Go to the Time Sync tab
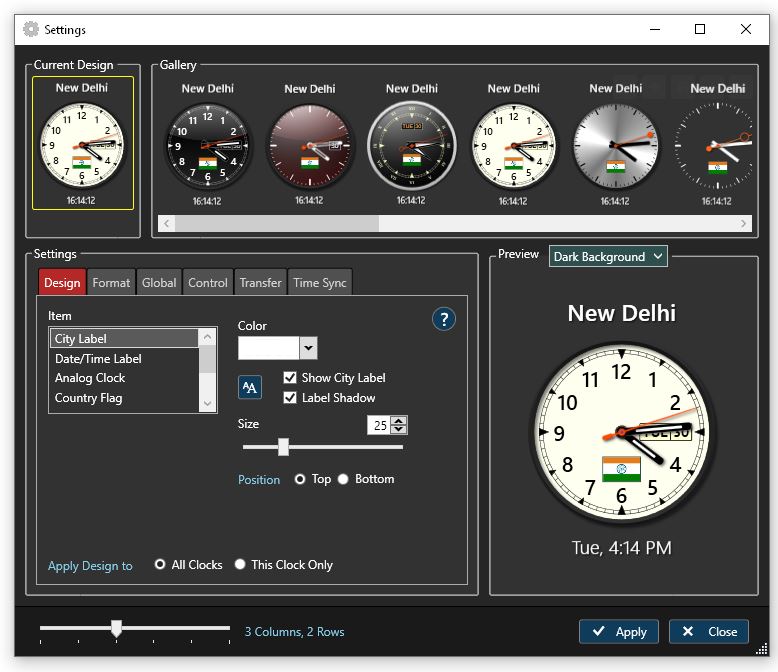778x672 pixels. click(320, 282)
